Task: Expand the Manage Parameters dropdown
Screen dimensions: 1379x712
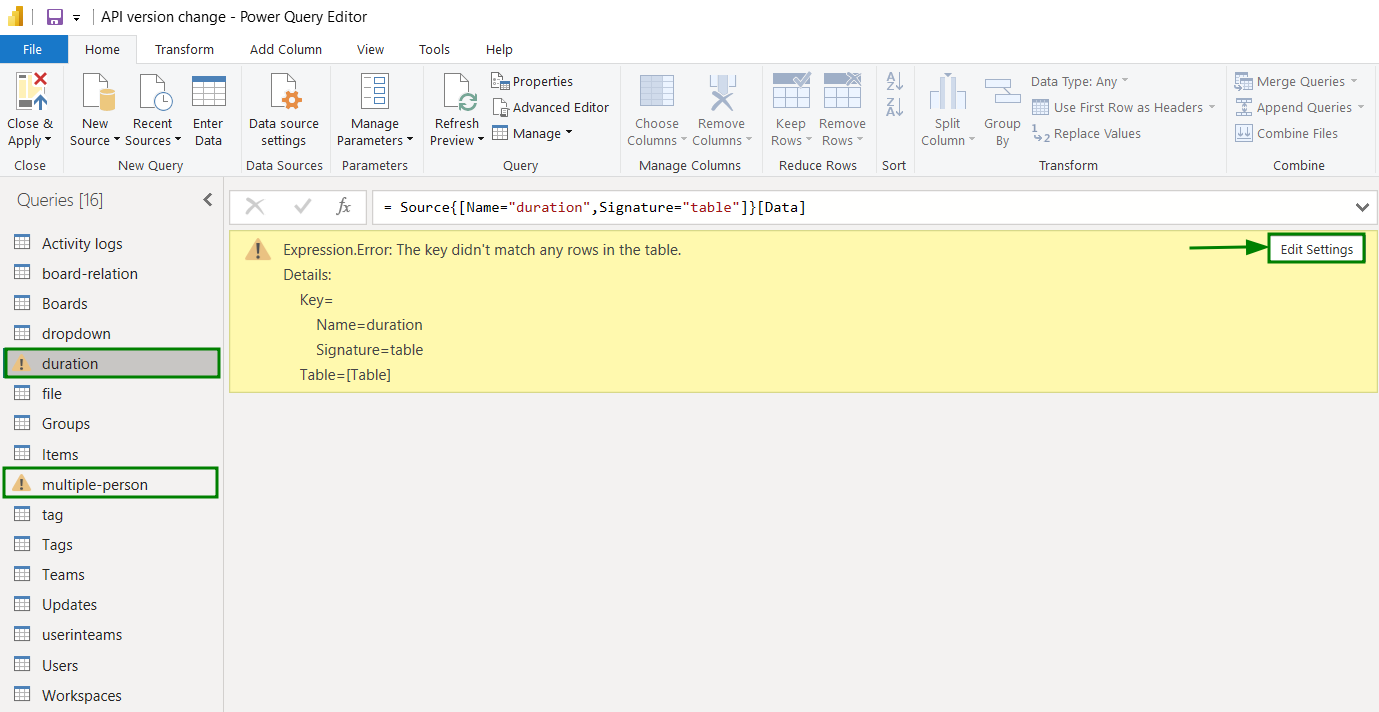Action: coord(375,141)
